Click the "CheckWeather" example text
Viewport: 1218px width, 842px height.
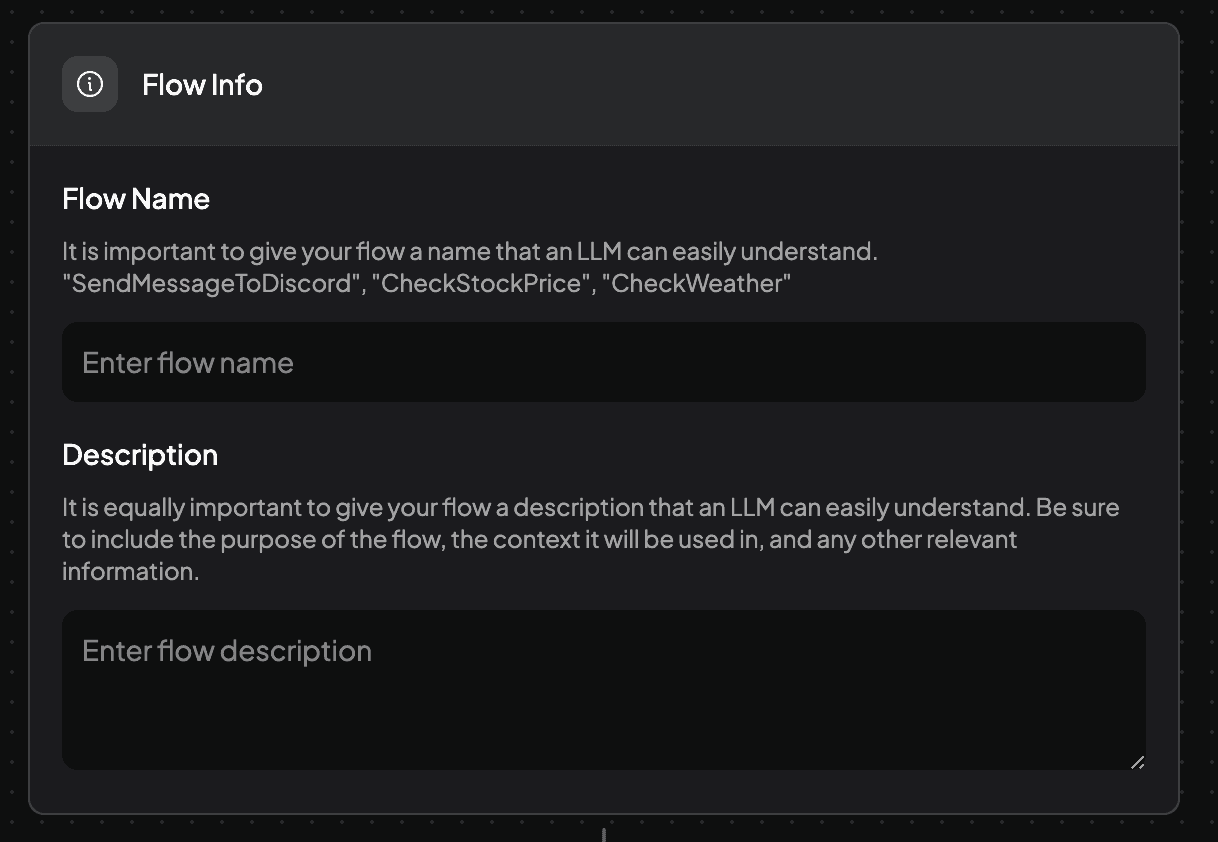tap(700, 284)
